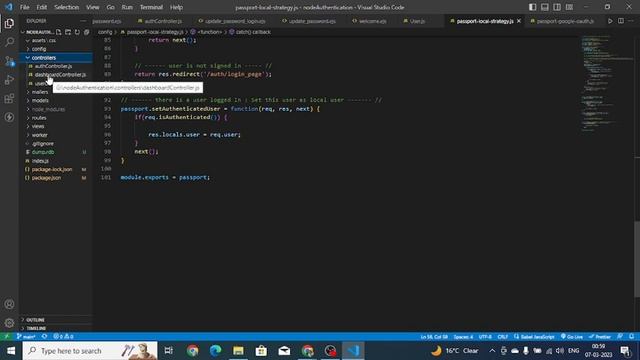The height and width of the screenshot is (360, 640).
Task: Click the New Folder icon in Explorer
Action: point(68,32)
